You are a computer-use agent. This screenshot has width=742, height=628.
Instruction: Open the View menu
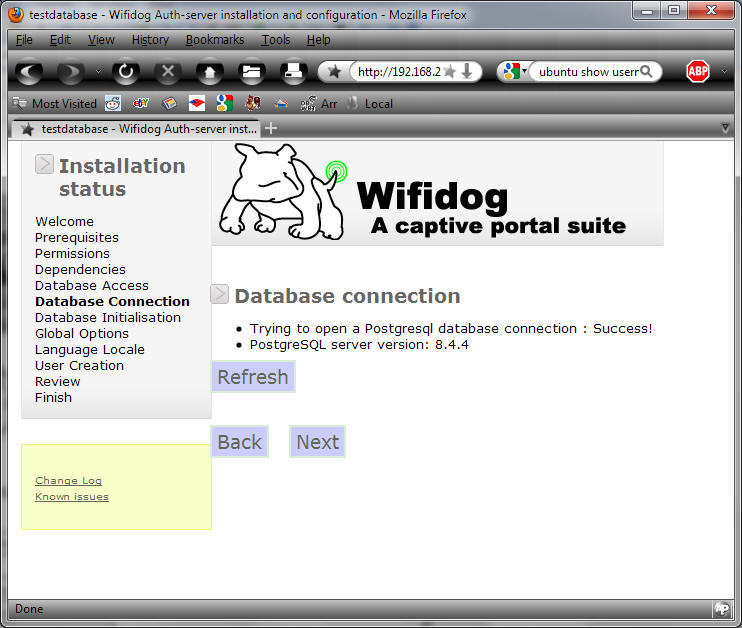(101, 40)
